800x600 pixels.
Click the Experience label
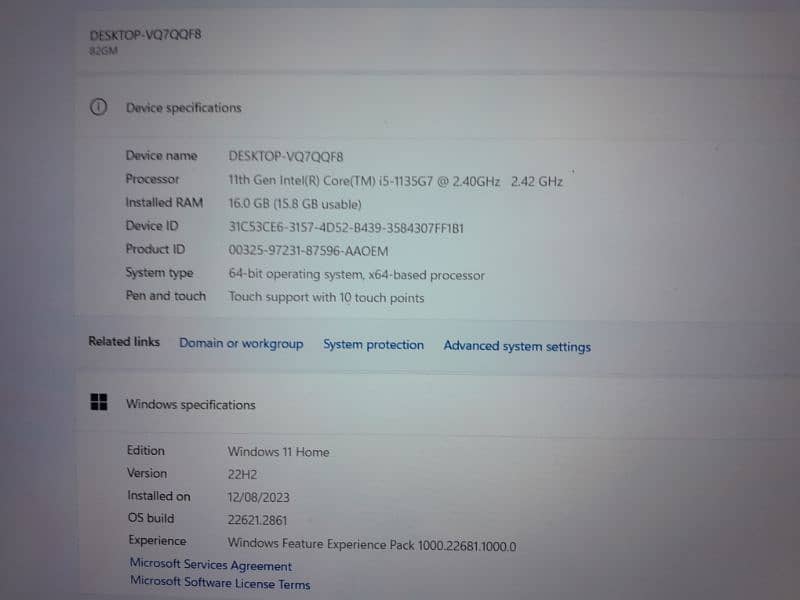pos(157,540)
